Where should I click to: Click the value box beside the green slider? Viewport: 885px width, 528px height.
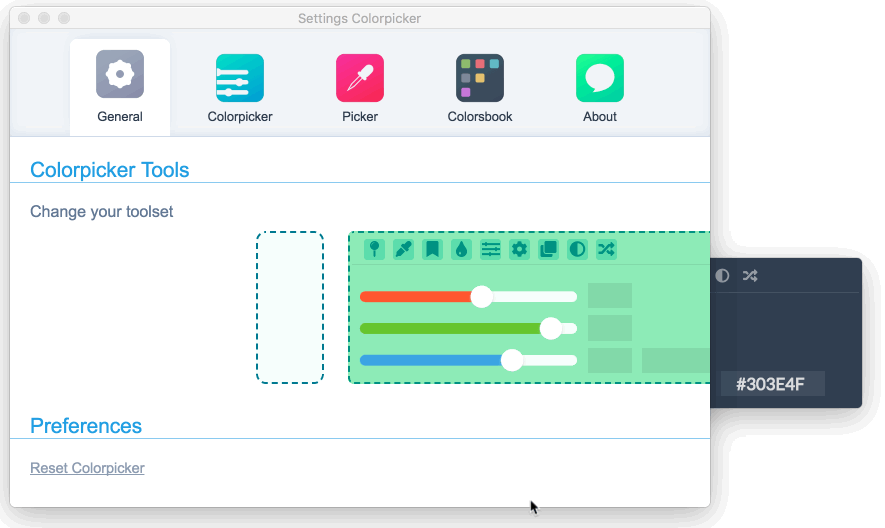tap(610, 328)
